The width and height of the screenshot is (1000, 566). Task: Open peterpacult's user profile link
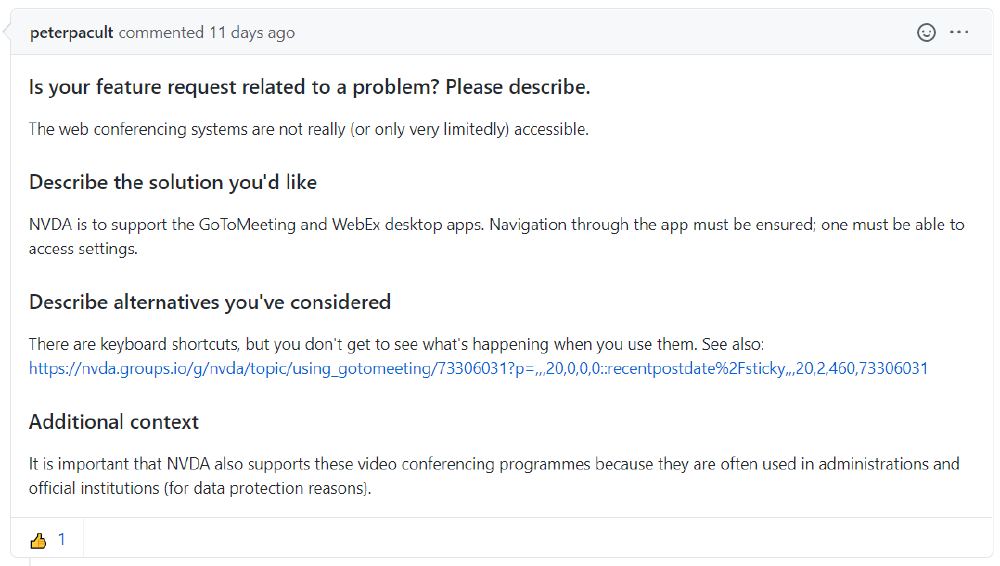pos(71,33)
